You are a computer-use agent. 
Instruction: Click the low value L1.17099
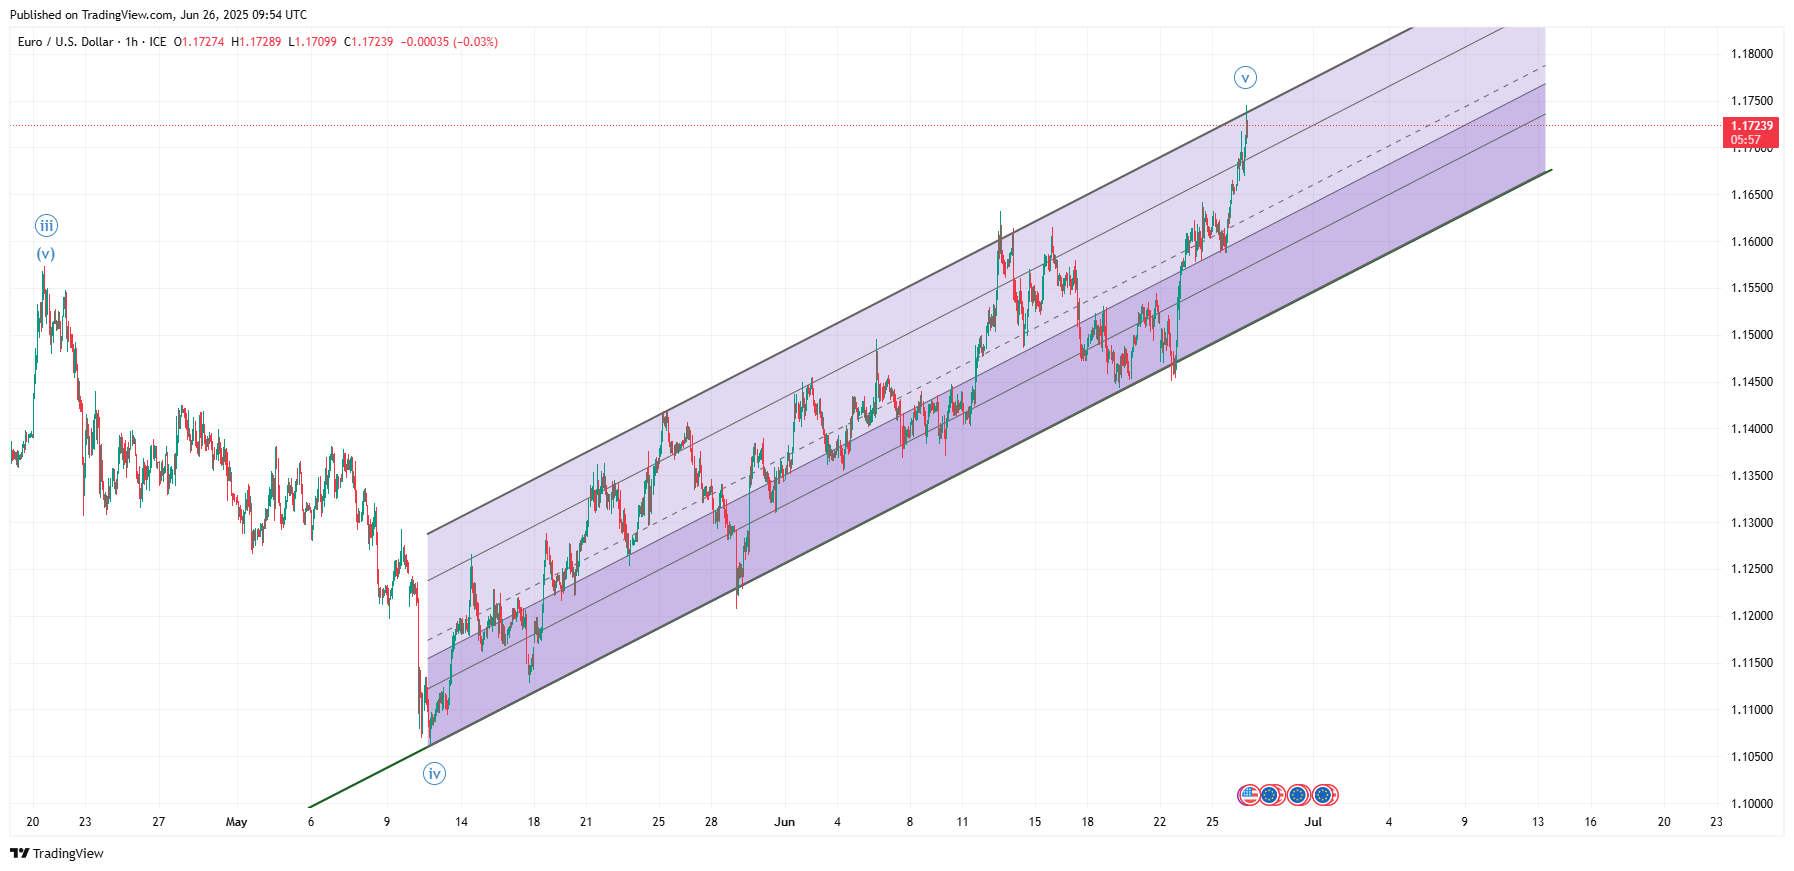coord(312,42)
